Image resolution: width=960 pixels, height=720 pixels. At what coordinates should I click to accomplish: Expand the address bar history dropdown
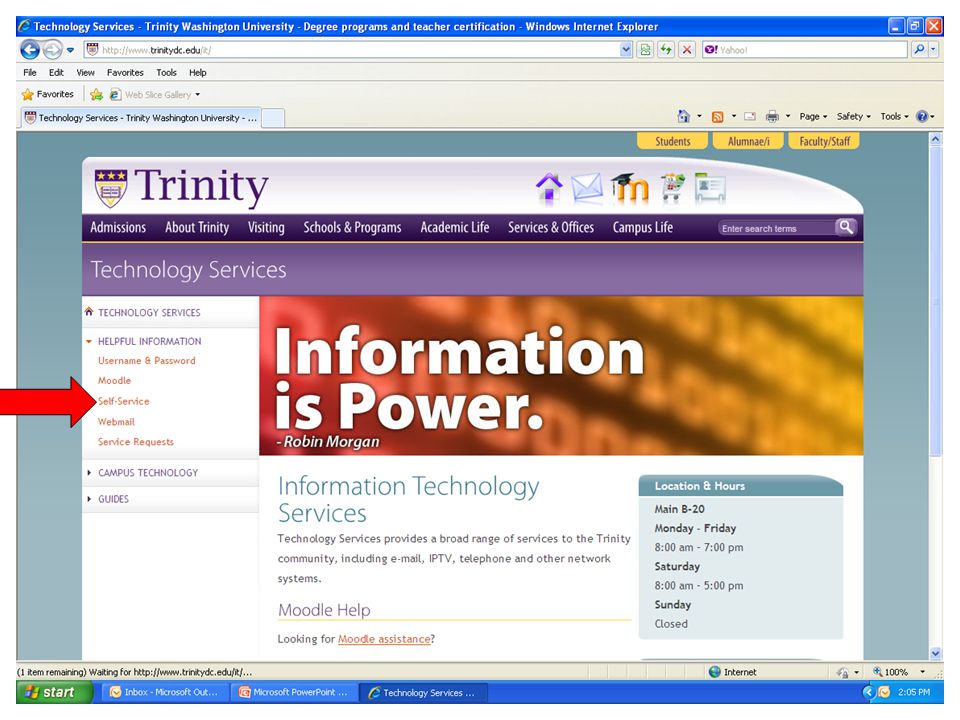click(x=626, y=50)
